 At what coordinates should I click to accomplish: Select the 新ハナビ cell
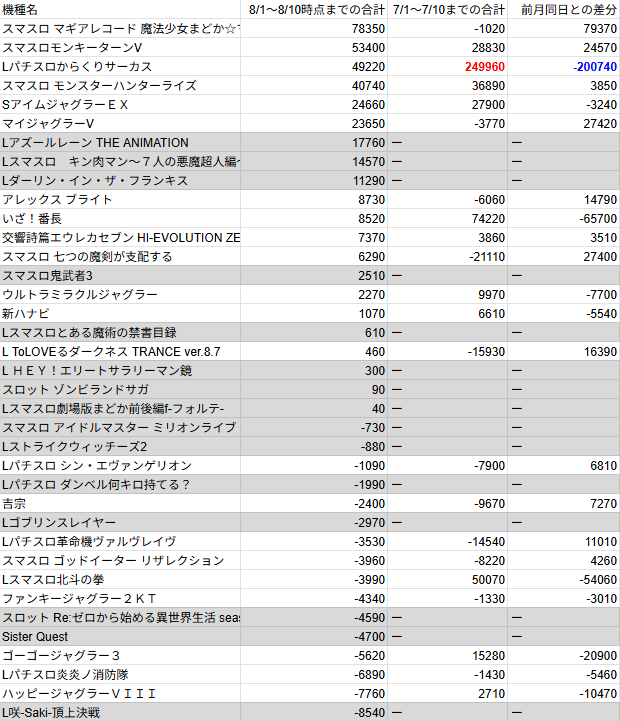(120, 314)
